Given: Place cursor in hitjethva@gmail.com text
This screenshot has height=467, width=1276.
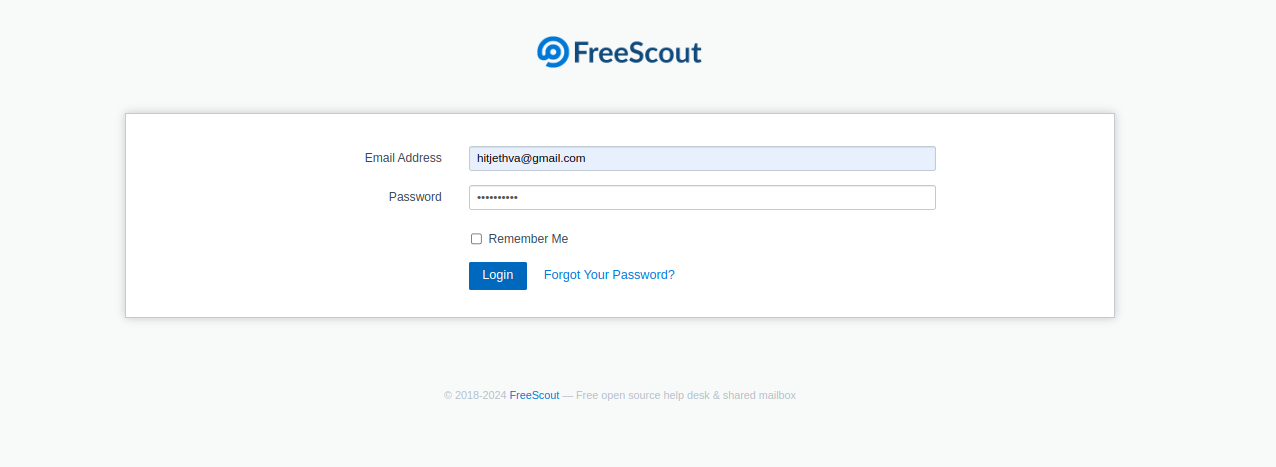Looking at the screenshot, I should pos(531,158).
